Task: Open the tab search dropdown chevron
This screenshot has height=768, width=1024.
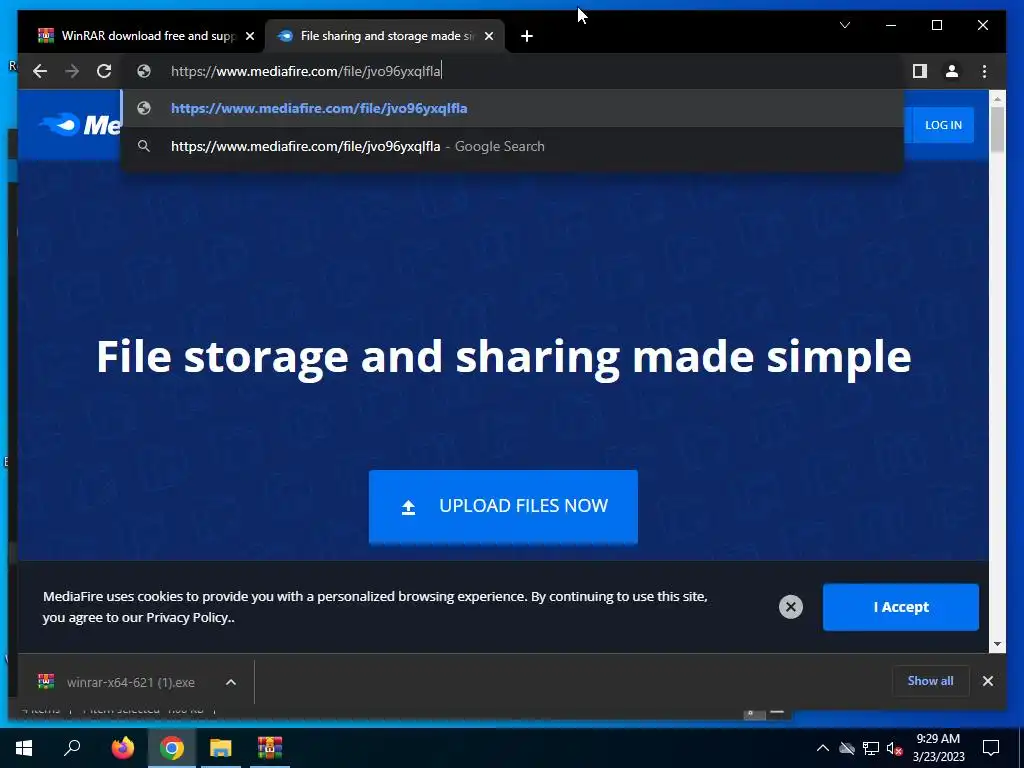Action: tap(844, 25)
